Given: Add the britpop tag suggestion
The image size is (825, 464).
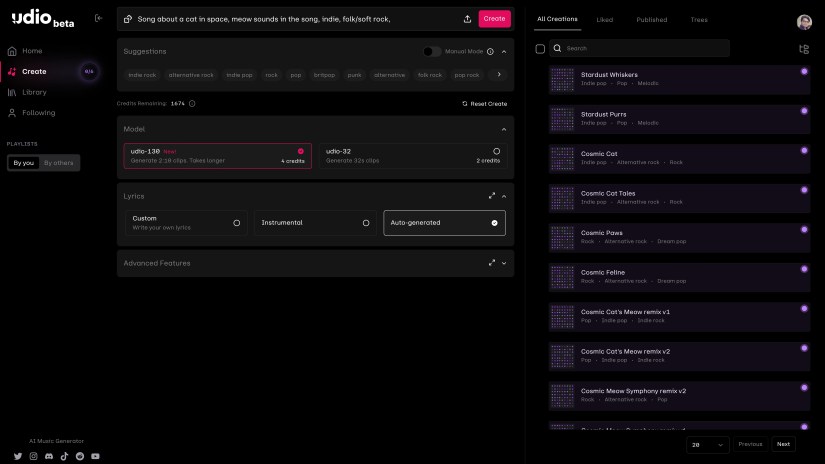Looking at the screenshot, I should click(x=324, y=75).
